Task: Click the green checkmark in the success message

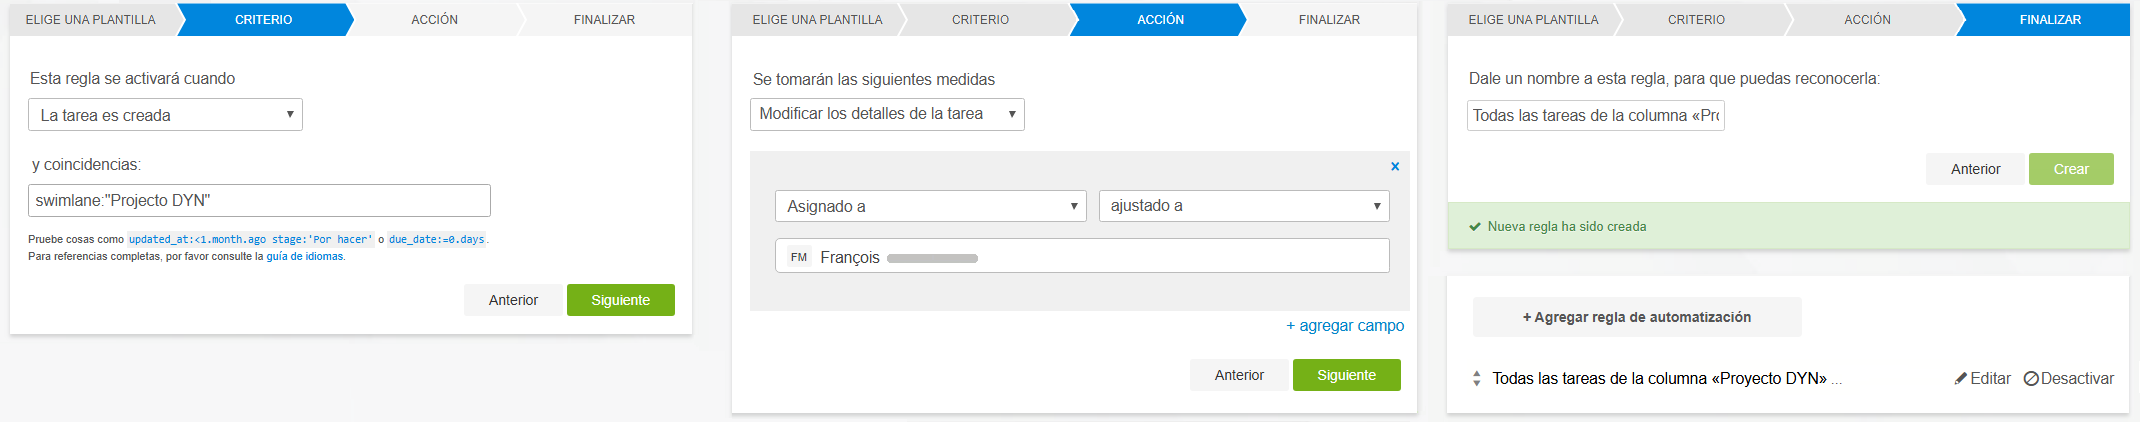Action: coord(1474,227)
